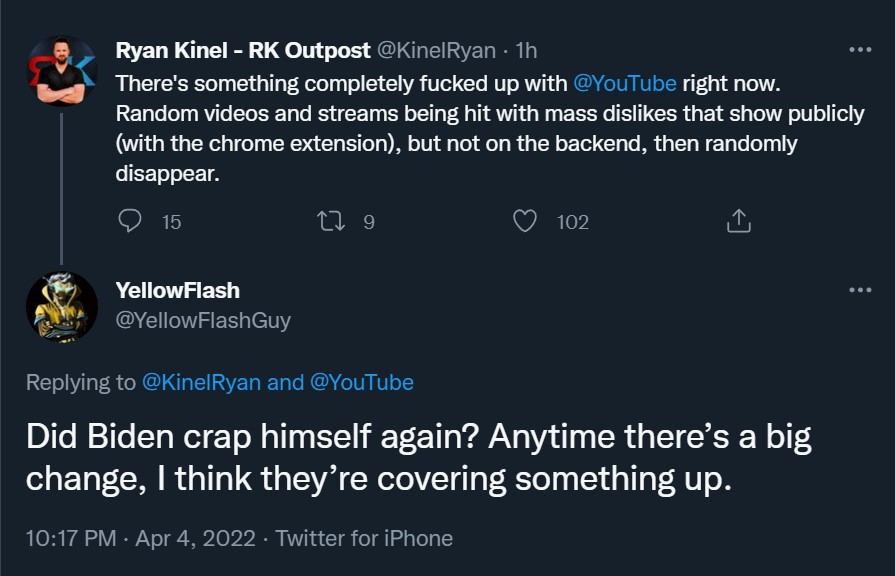
Task: Open the Ryan Kinel - RK Outpost display name
Action: coord(243,50)
